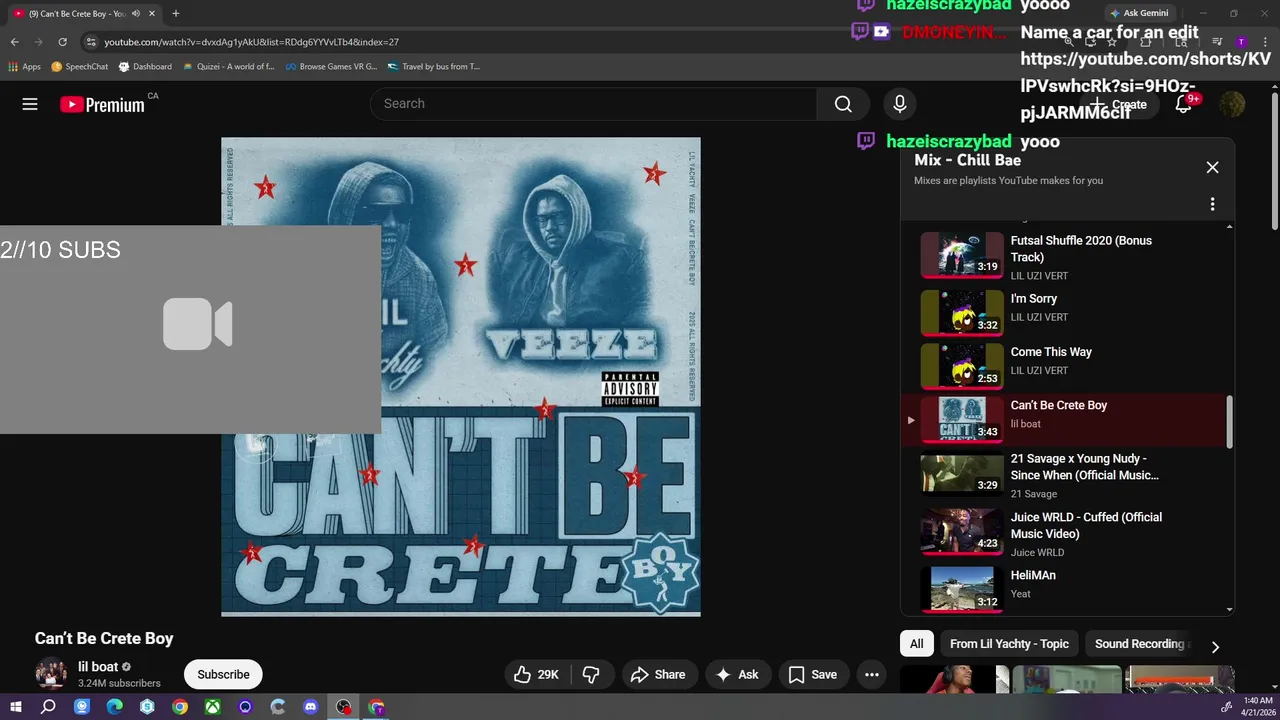Open the YouTube hamburger guide menu

click(30, 104)
